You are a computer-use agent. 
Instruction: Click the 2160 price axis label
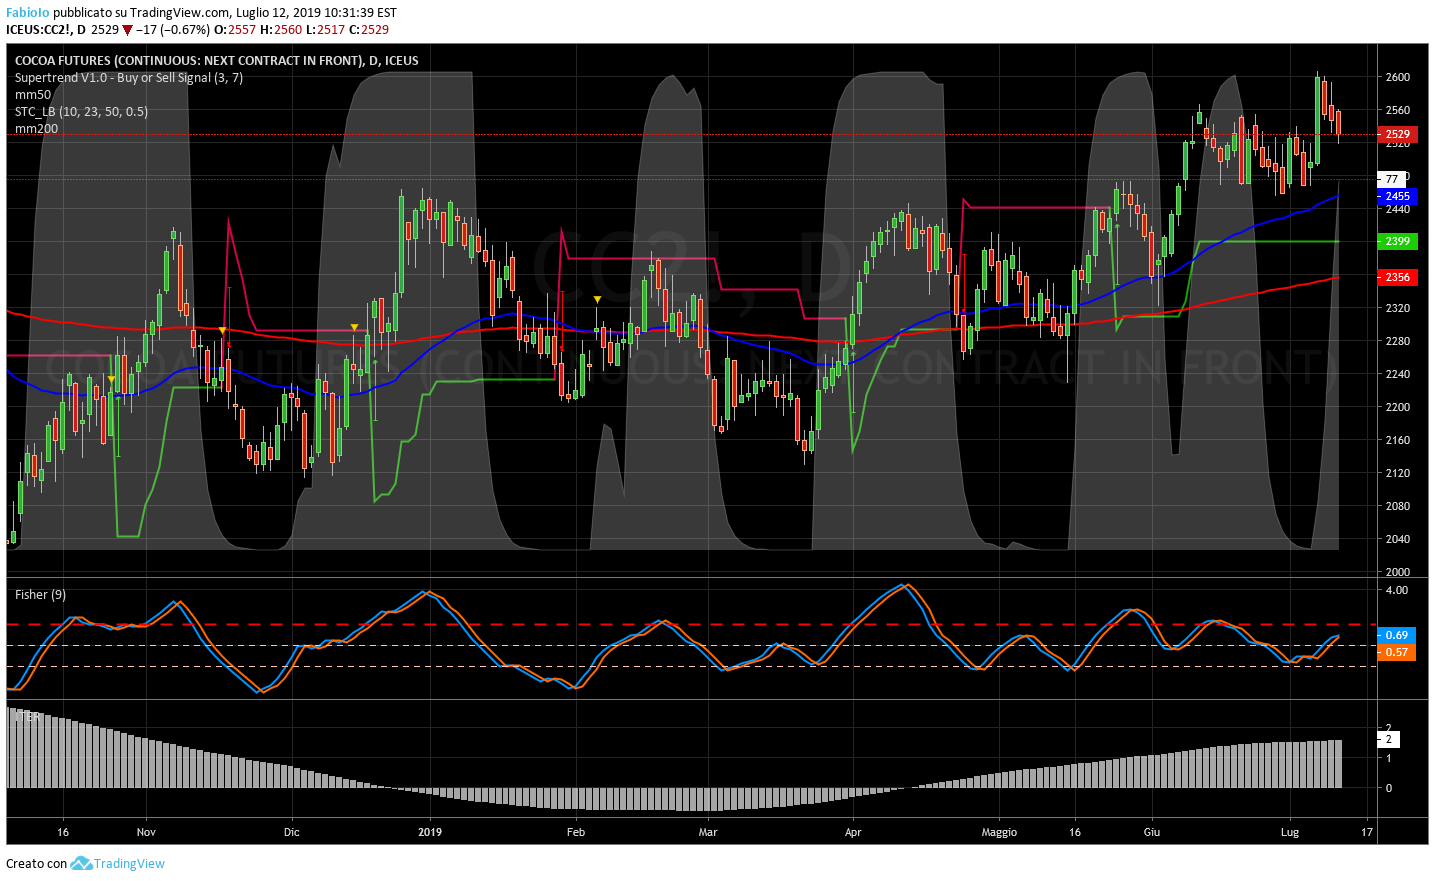coord(1398,440)
